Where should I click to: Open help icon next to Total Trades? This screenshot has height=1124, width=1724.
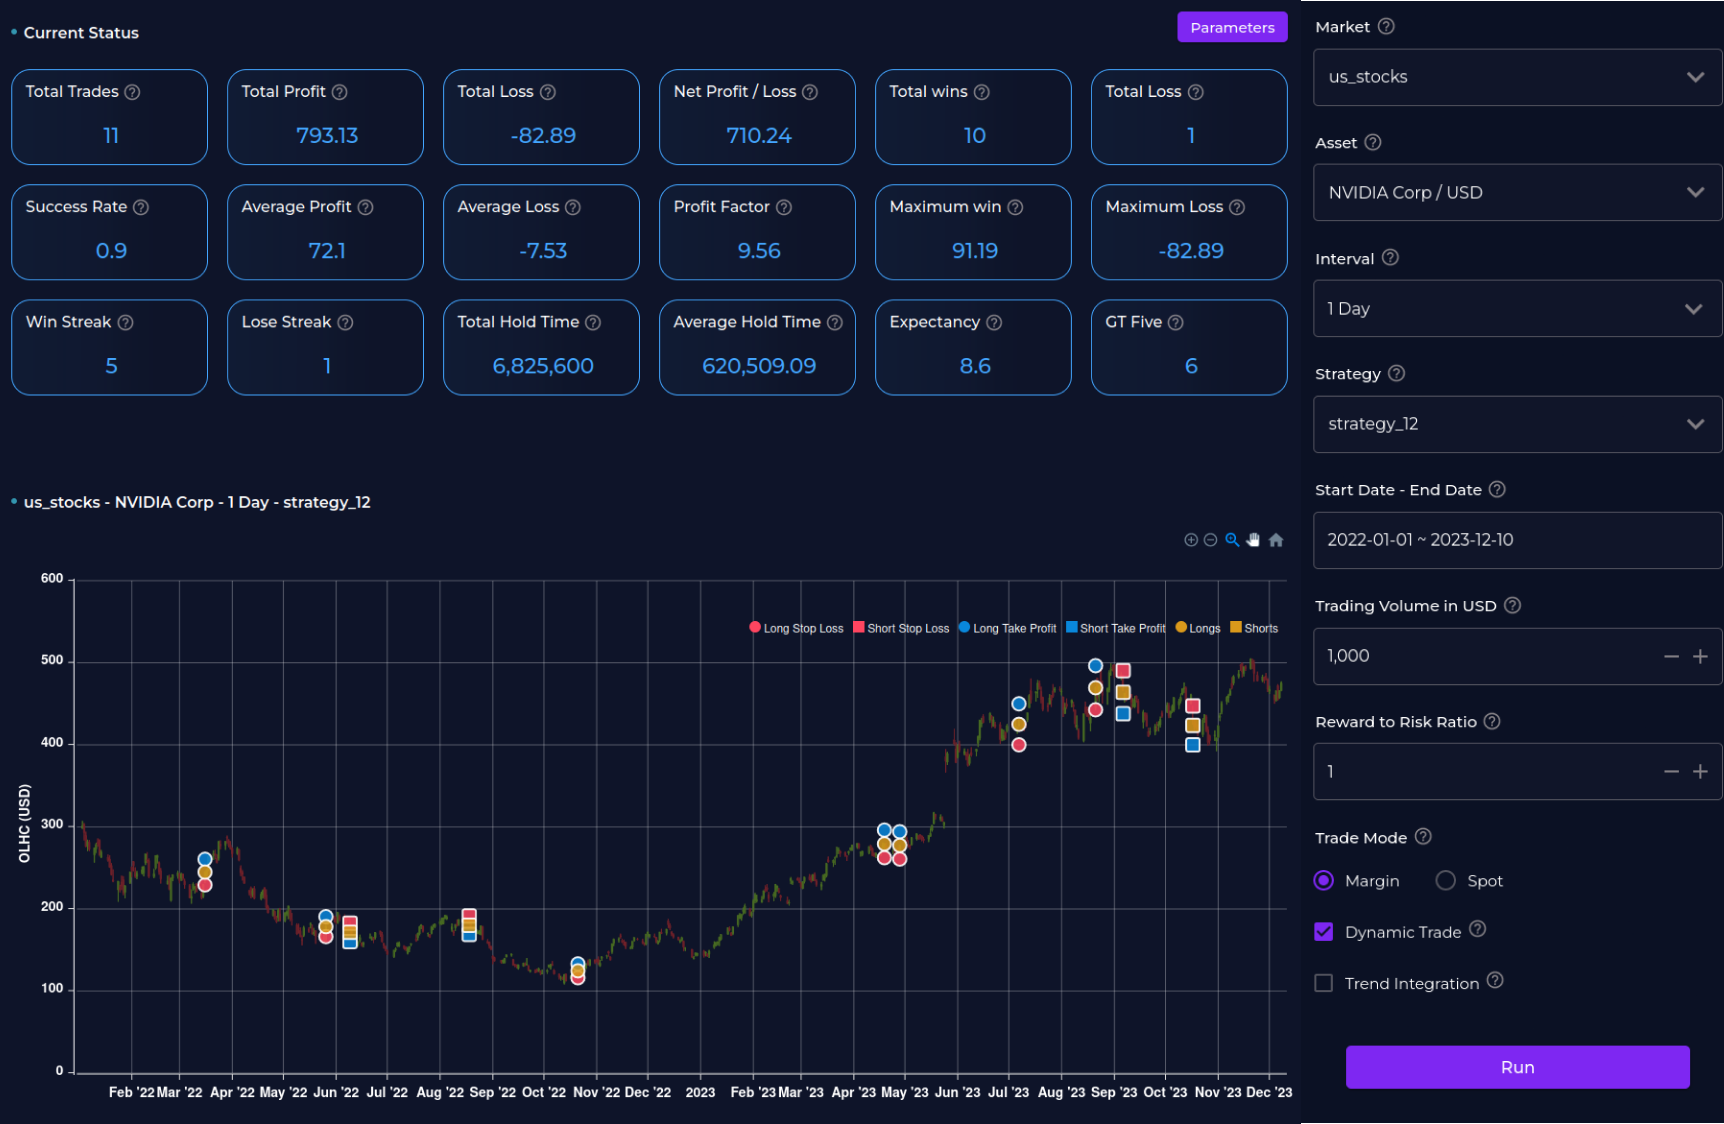[x=132, y=92]
